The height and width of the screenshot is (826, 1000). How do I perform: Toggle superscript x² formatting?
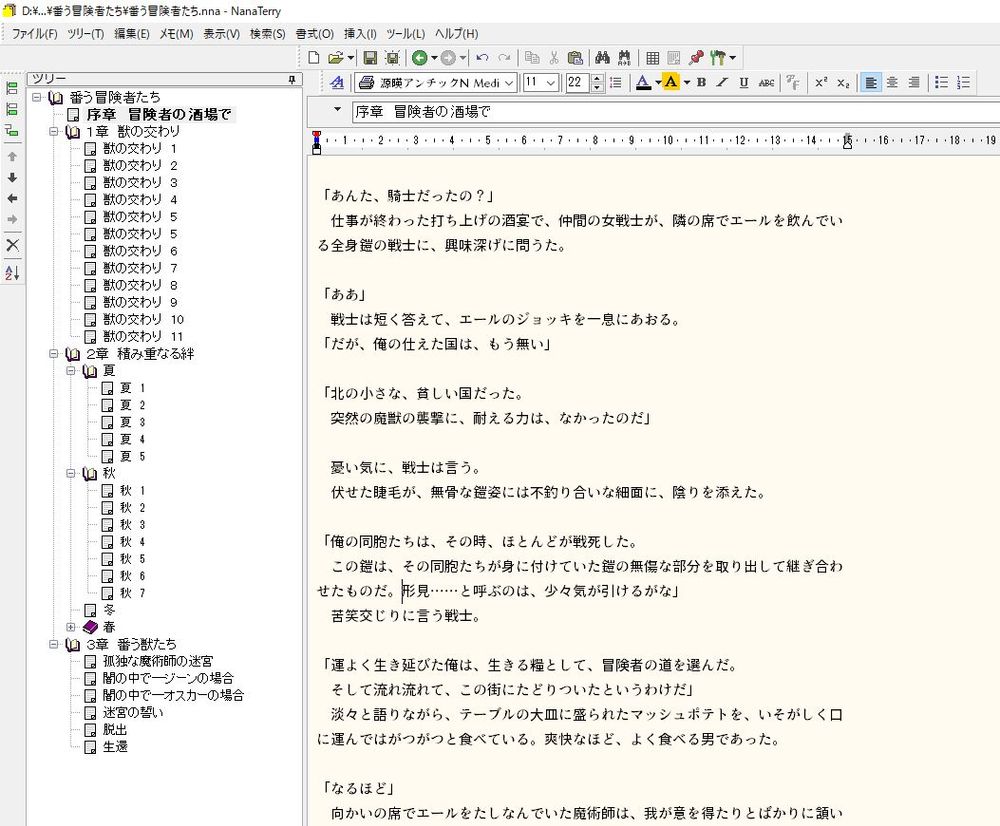tap(821, 82)
